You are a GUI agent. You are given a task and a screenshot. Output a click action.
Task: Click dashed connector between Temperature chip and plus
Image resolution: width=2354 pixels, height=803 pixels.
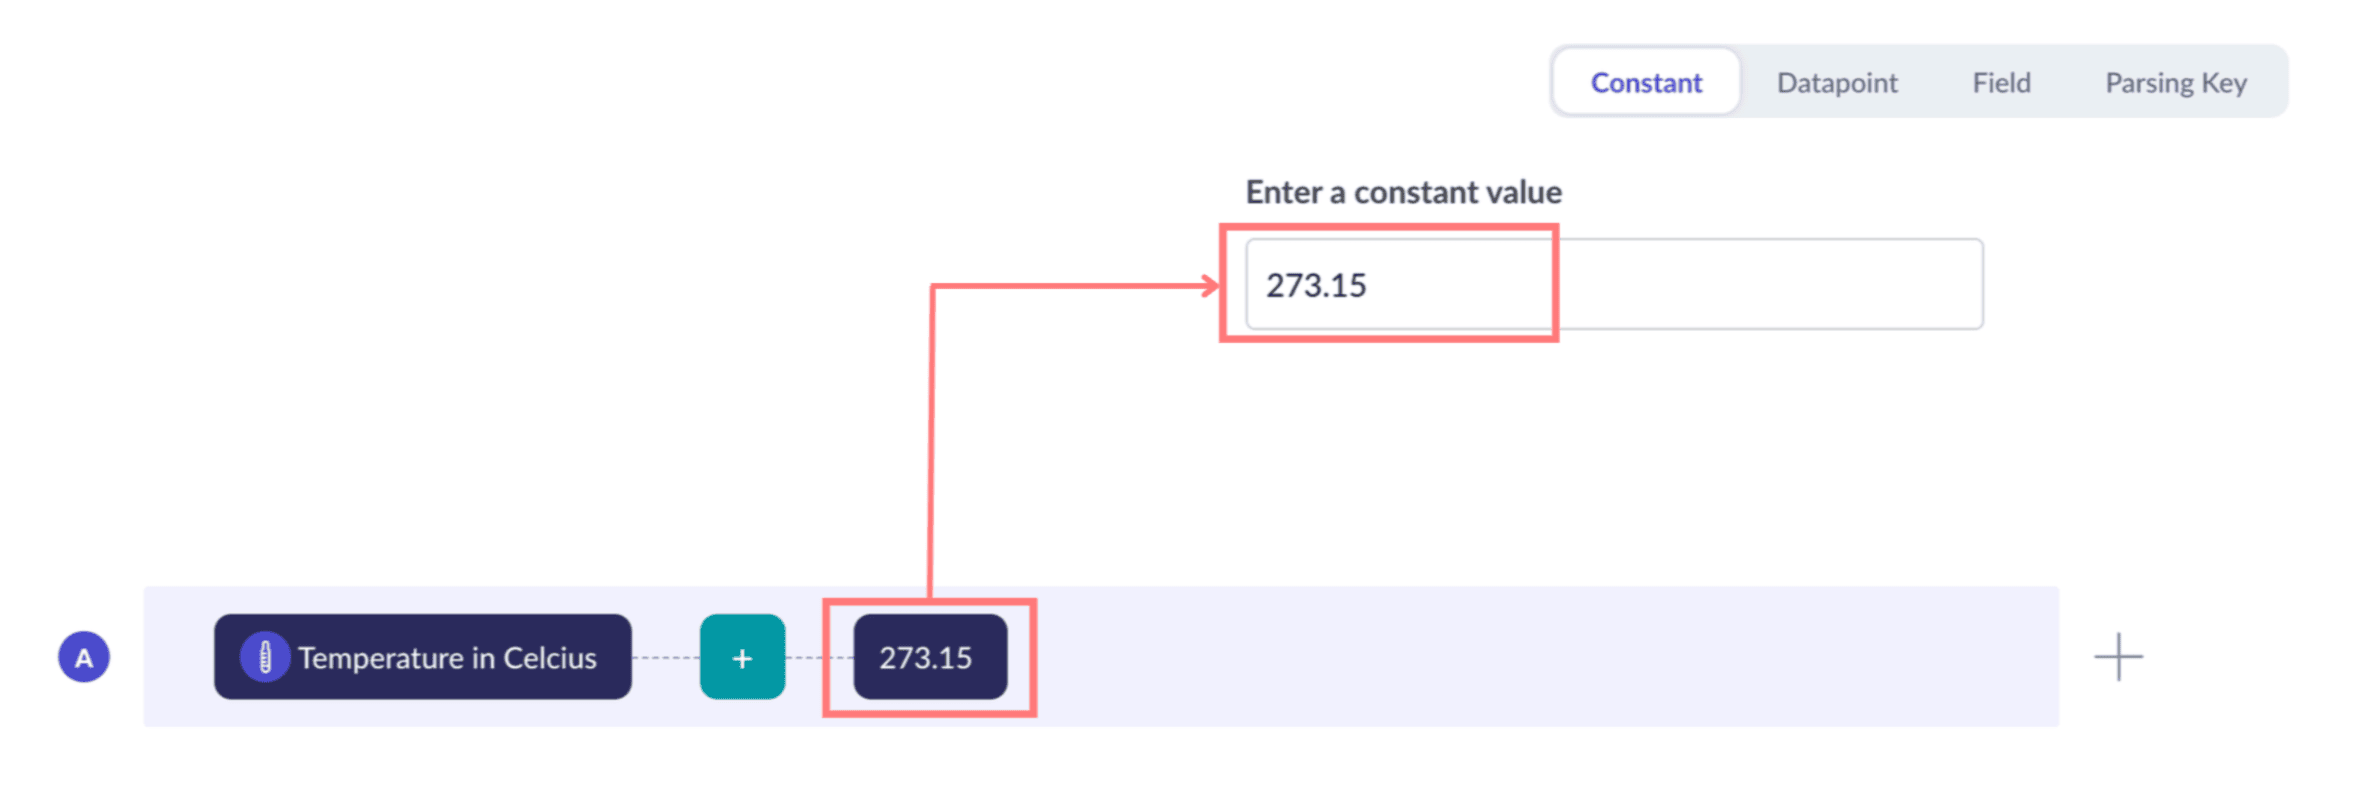coord(666,657)
